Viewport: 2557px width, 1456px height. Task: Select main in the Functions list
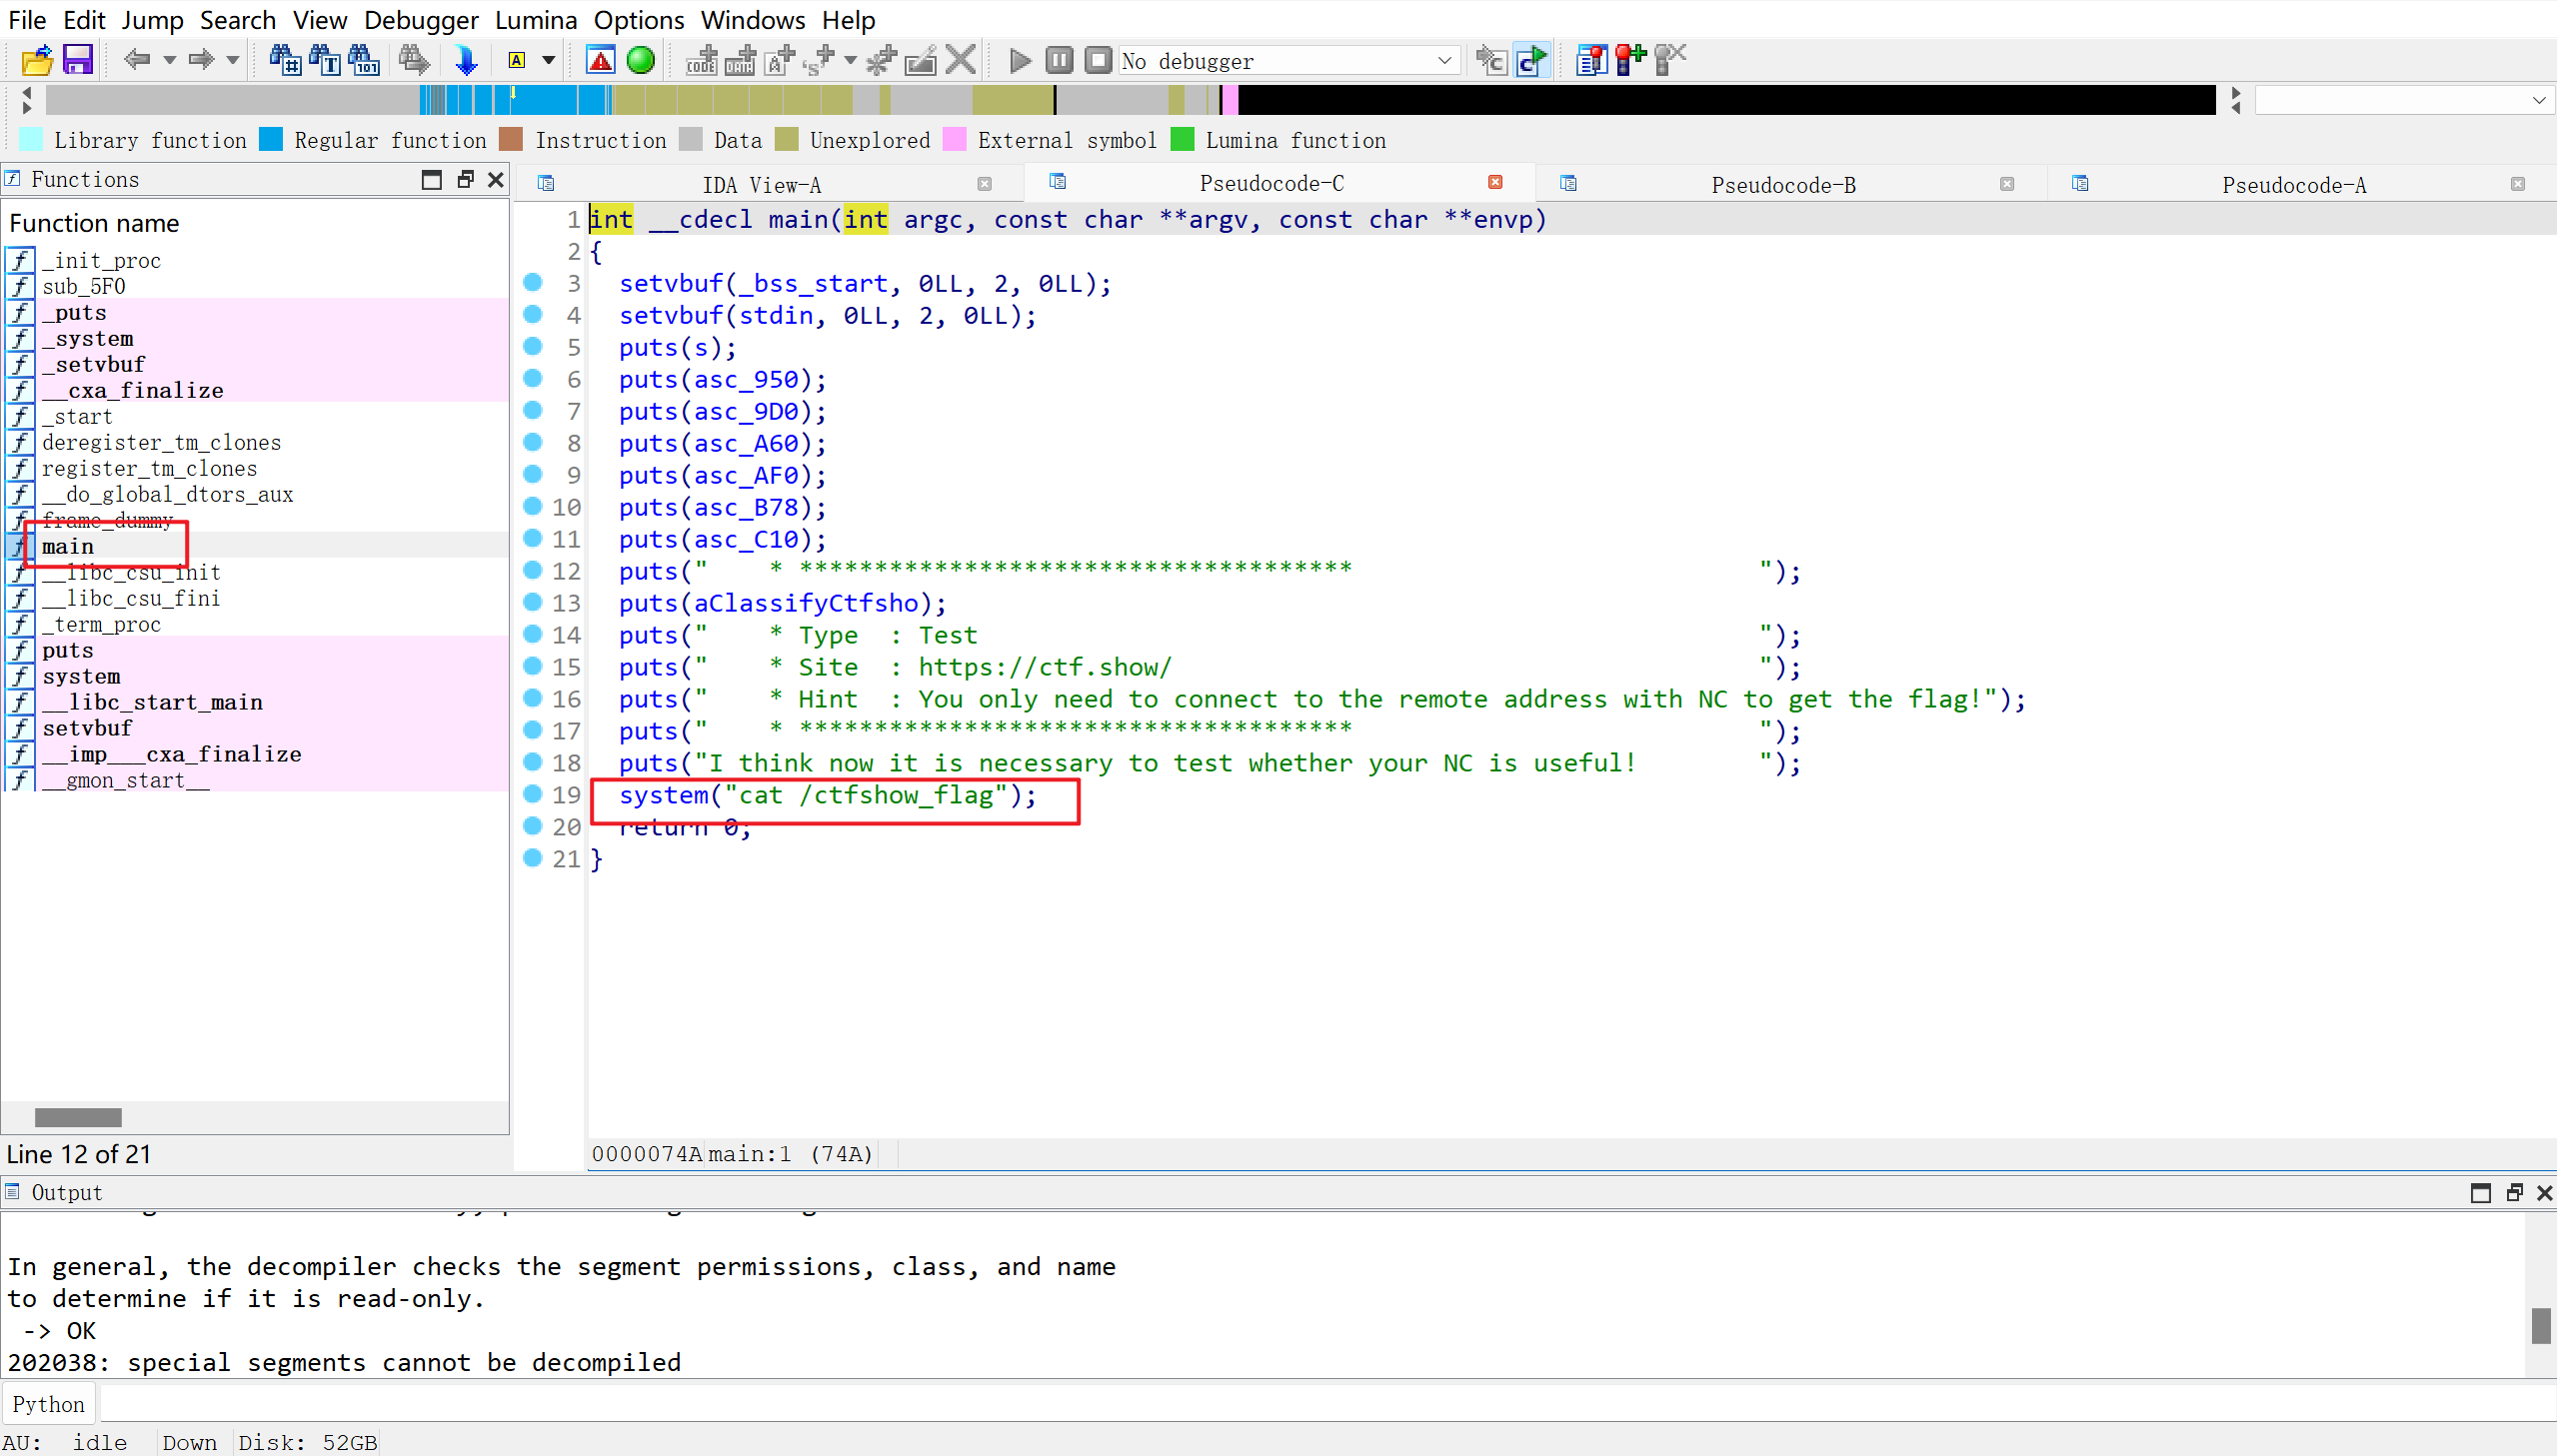point(68,546)
